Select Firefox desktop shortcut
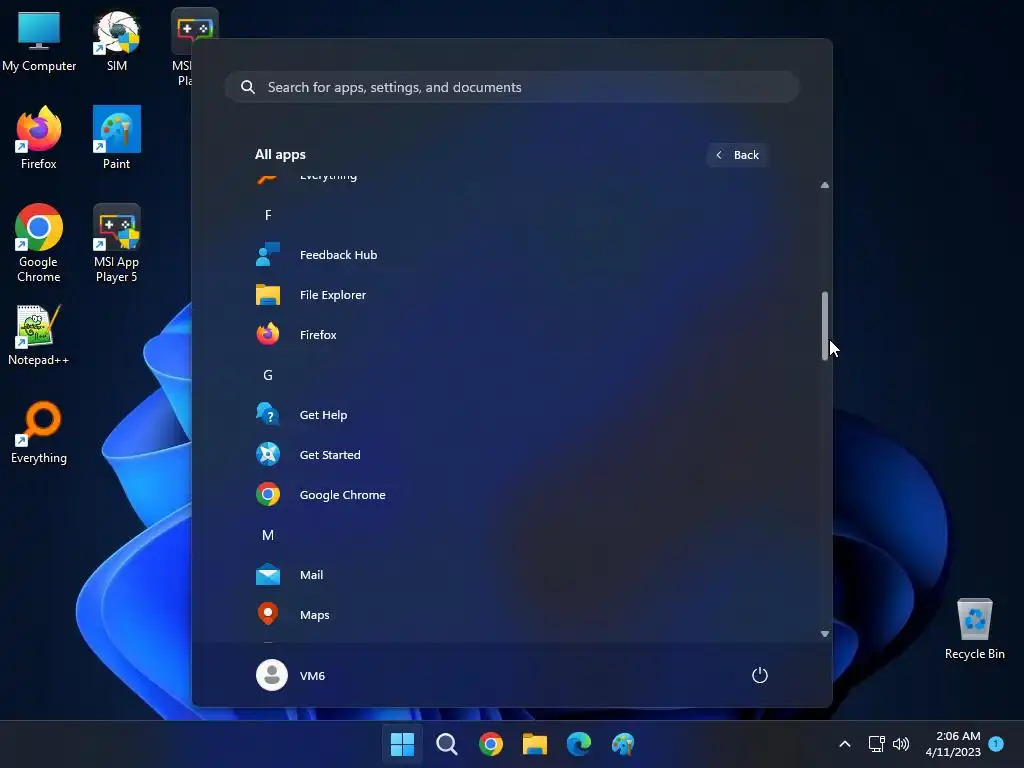The width and height of the screenshot is (1024, 768). 39,138
